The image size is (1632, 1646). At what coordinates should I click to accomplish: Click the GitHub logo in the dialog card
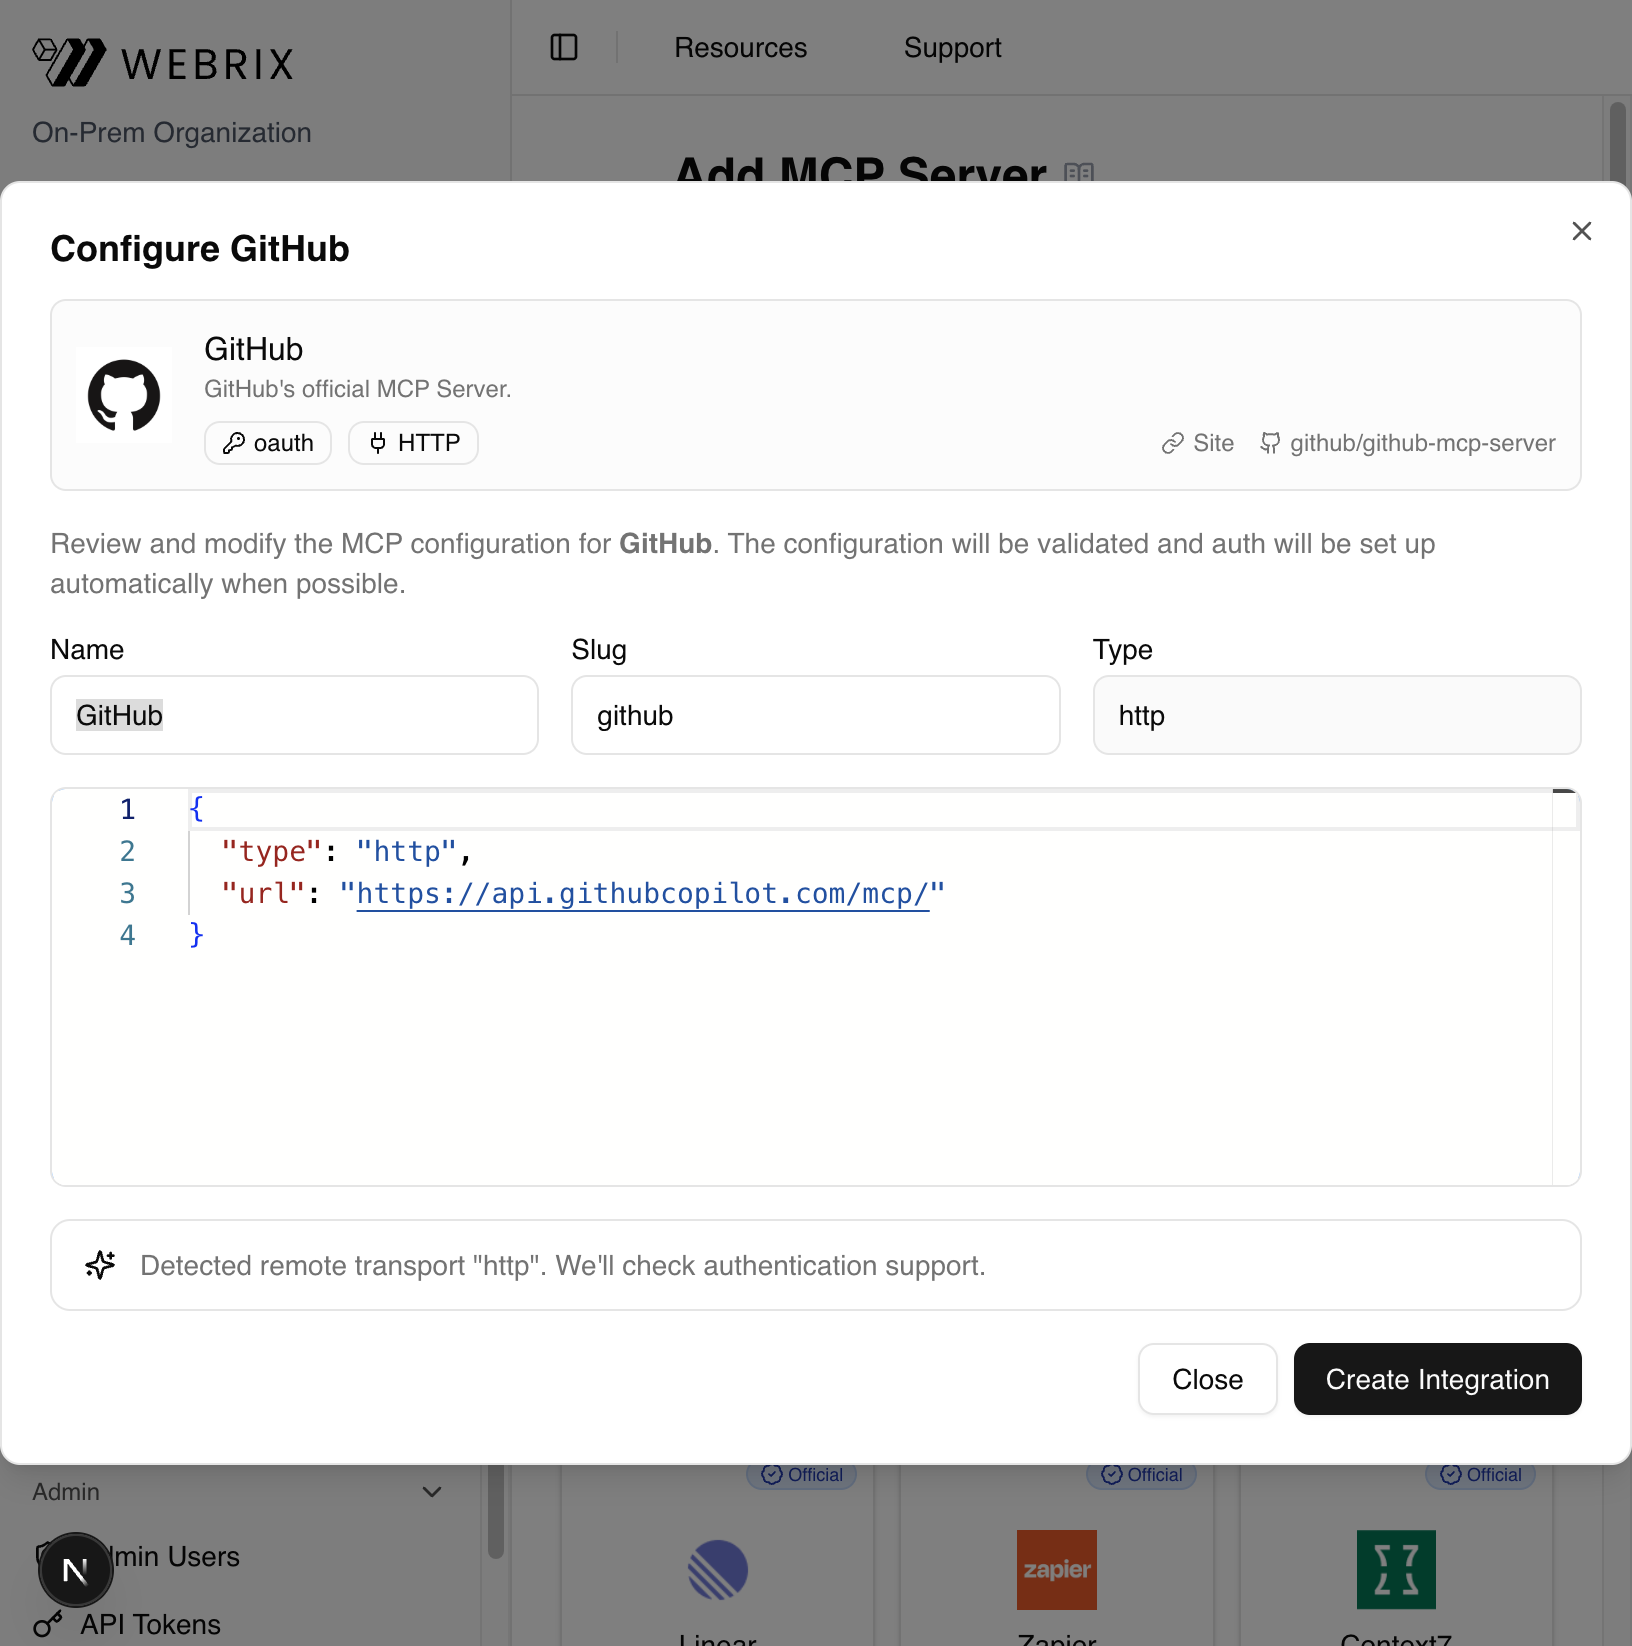(x=124, y=395)
